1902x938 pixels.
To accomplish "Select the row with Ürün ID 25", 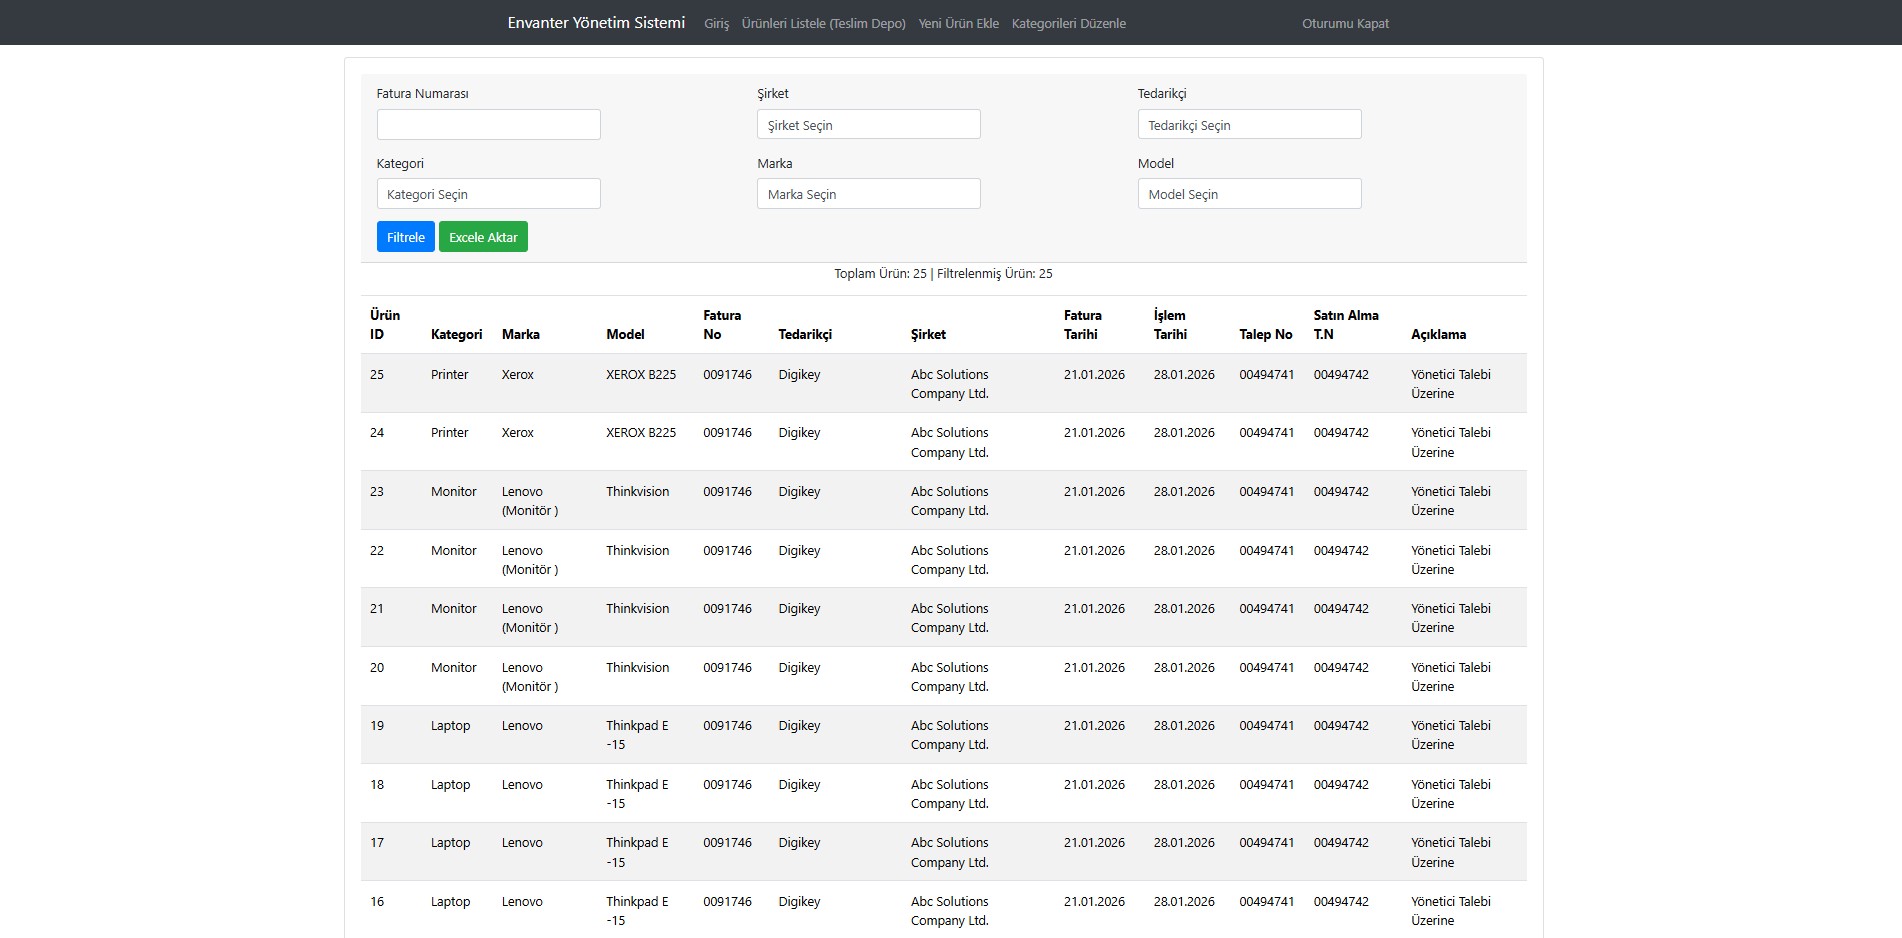I will pyautogui.click(x=377, y=375).
